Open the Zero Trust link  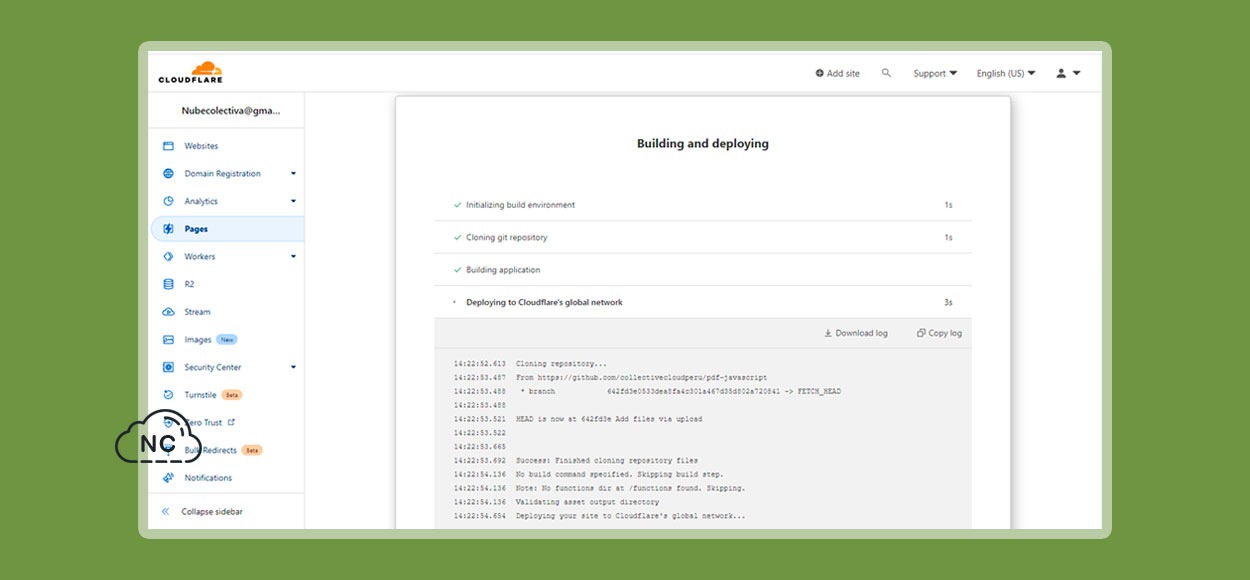click(209, 422)
